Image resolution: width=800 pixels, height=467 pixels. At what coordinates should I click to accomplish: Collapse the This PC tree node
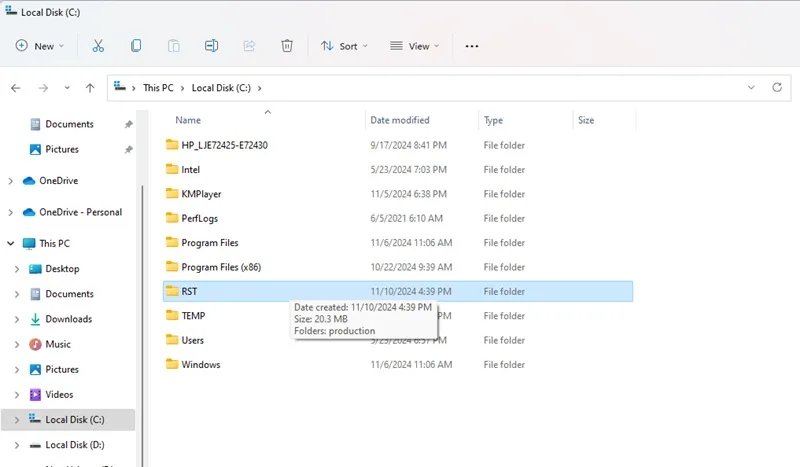click(10, 243)
